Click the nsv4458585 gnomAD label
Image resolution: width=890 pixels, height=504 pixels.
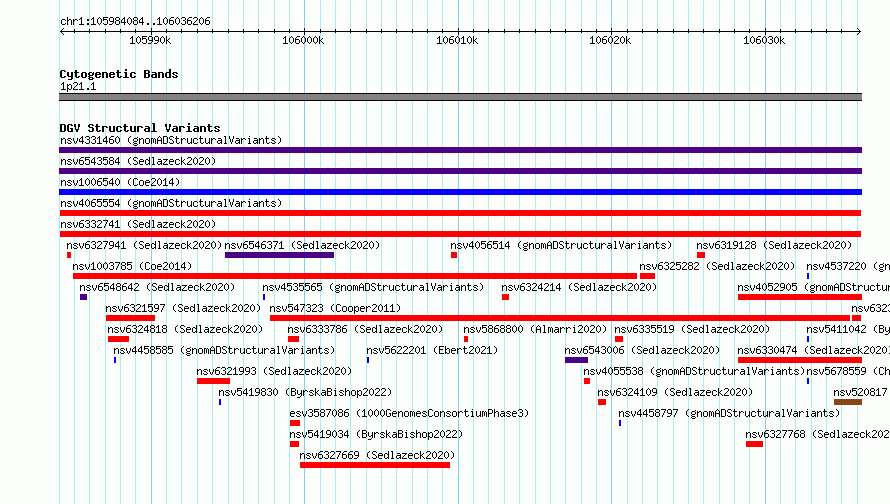(224, 350)
